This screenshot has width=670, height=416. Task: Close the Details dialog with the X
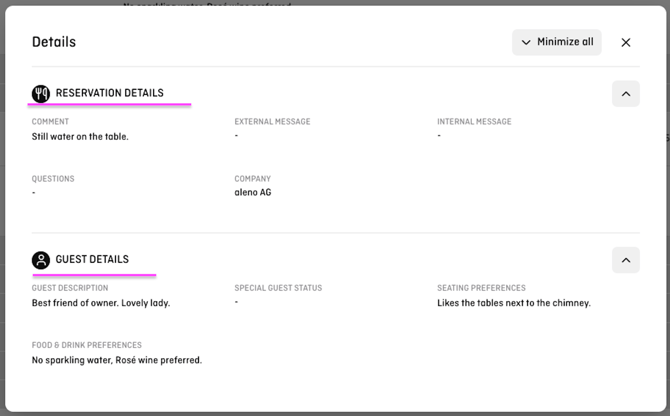click(626, 42)
